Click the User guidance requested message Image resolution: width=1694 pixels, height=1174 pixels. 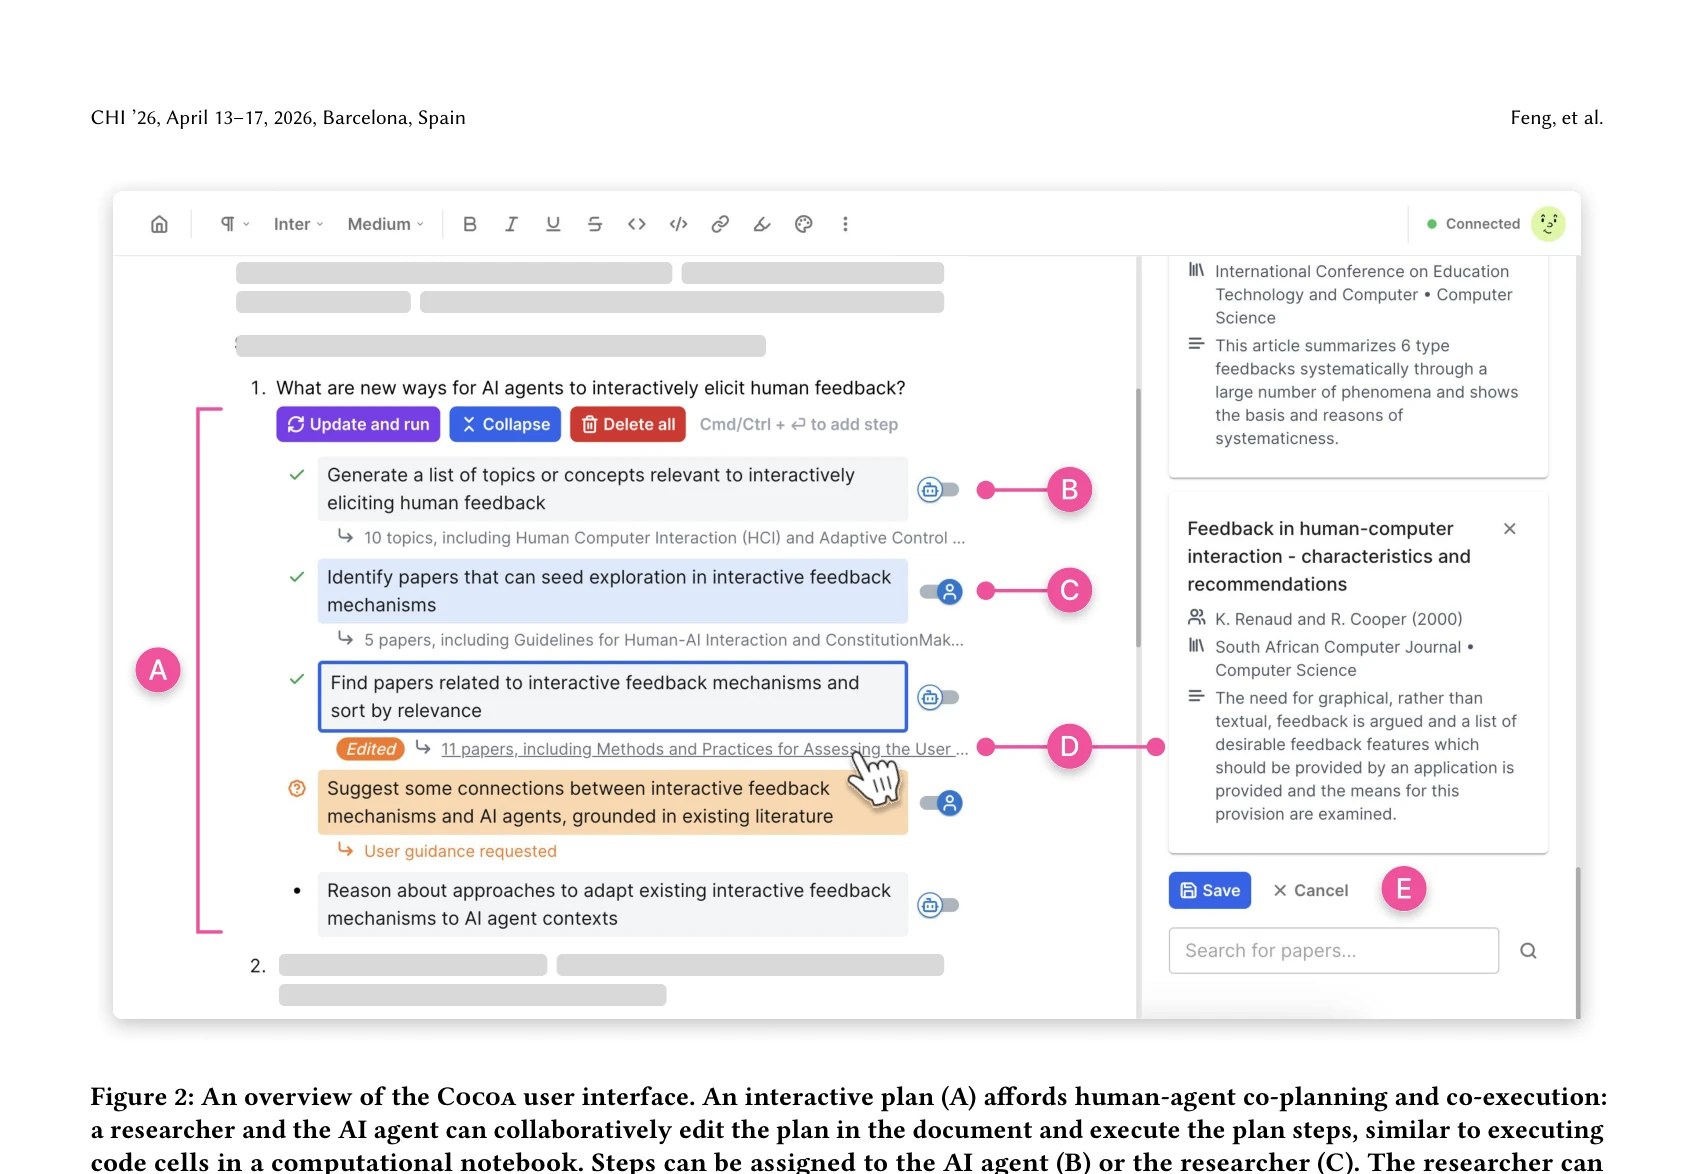click(460, 851)
